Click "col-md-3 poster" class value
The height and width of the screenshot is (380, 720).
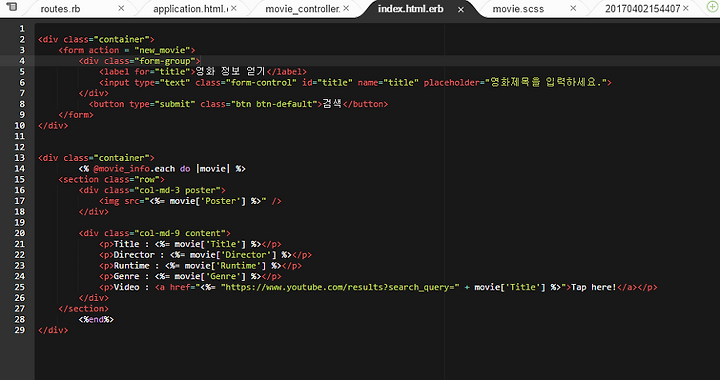(177, 190)
